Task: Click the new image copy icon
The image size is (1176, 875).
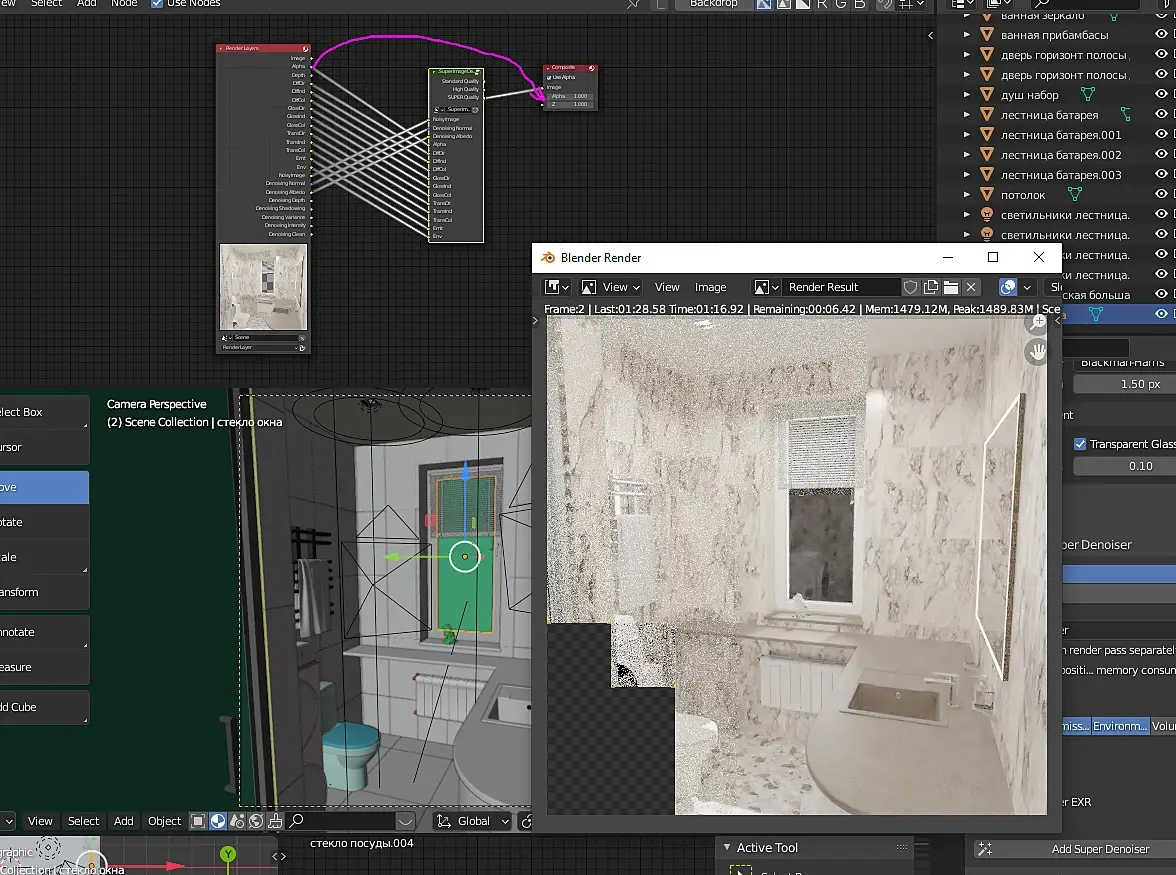Action: 931,287
